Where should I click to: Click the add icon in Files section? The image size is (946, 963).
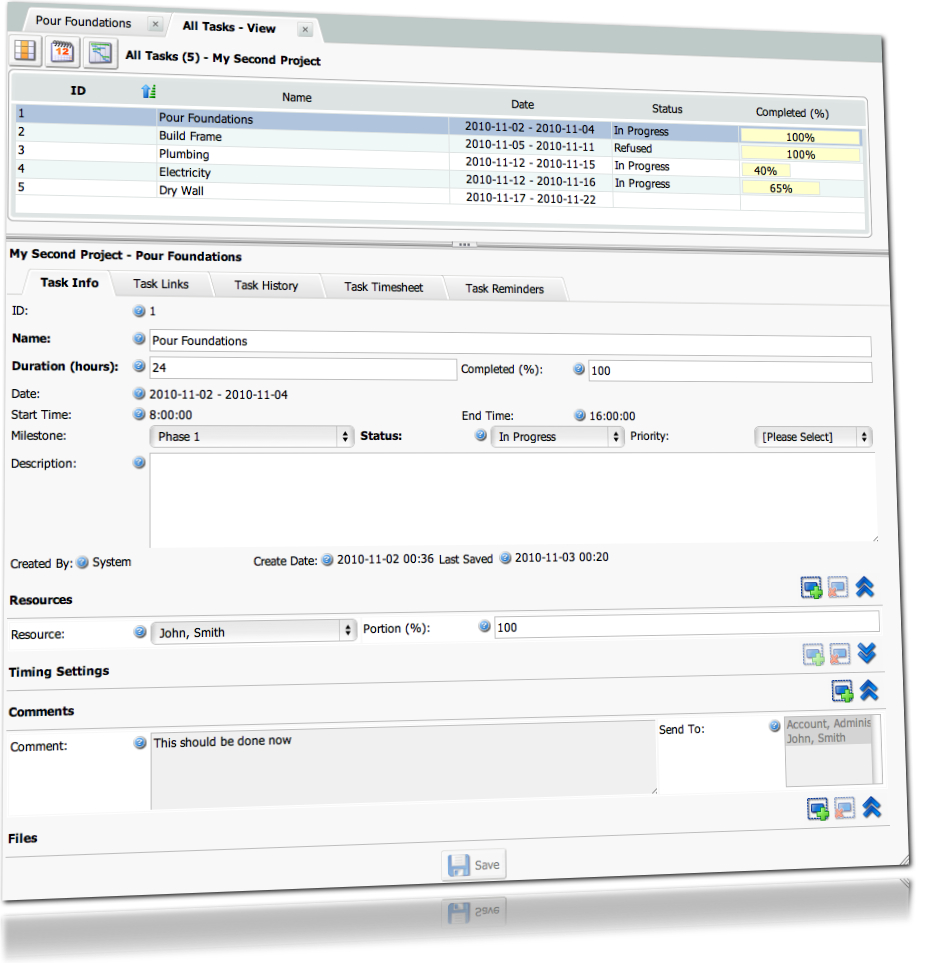click(x=818, y=809)
